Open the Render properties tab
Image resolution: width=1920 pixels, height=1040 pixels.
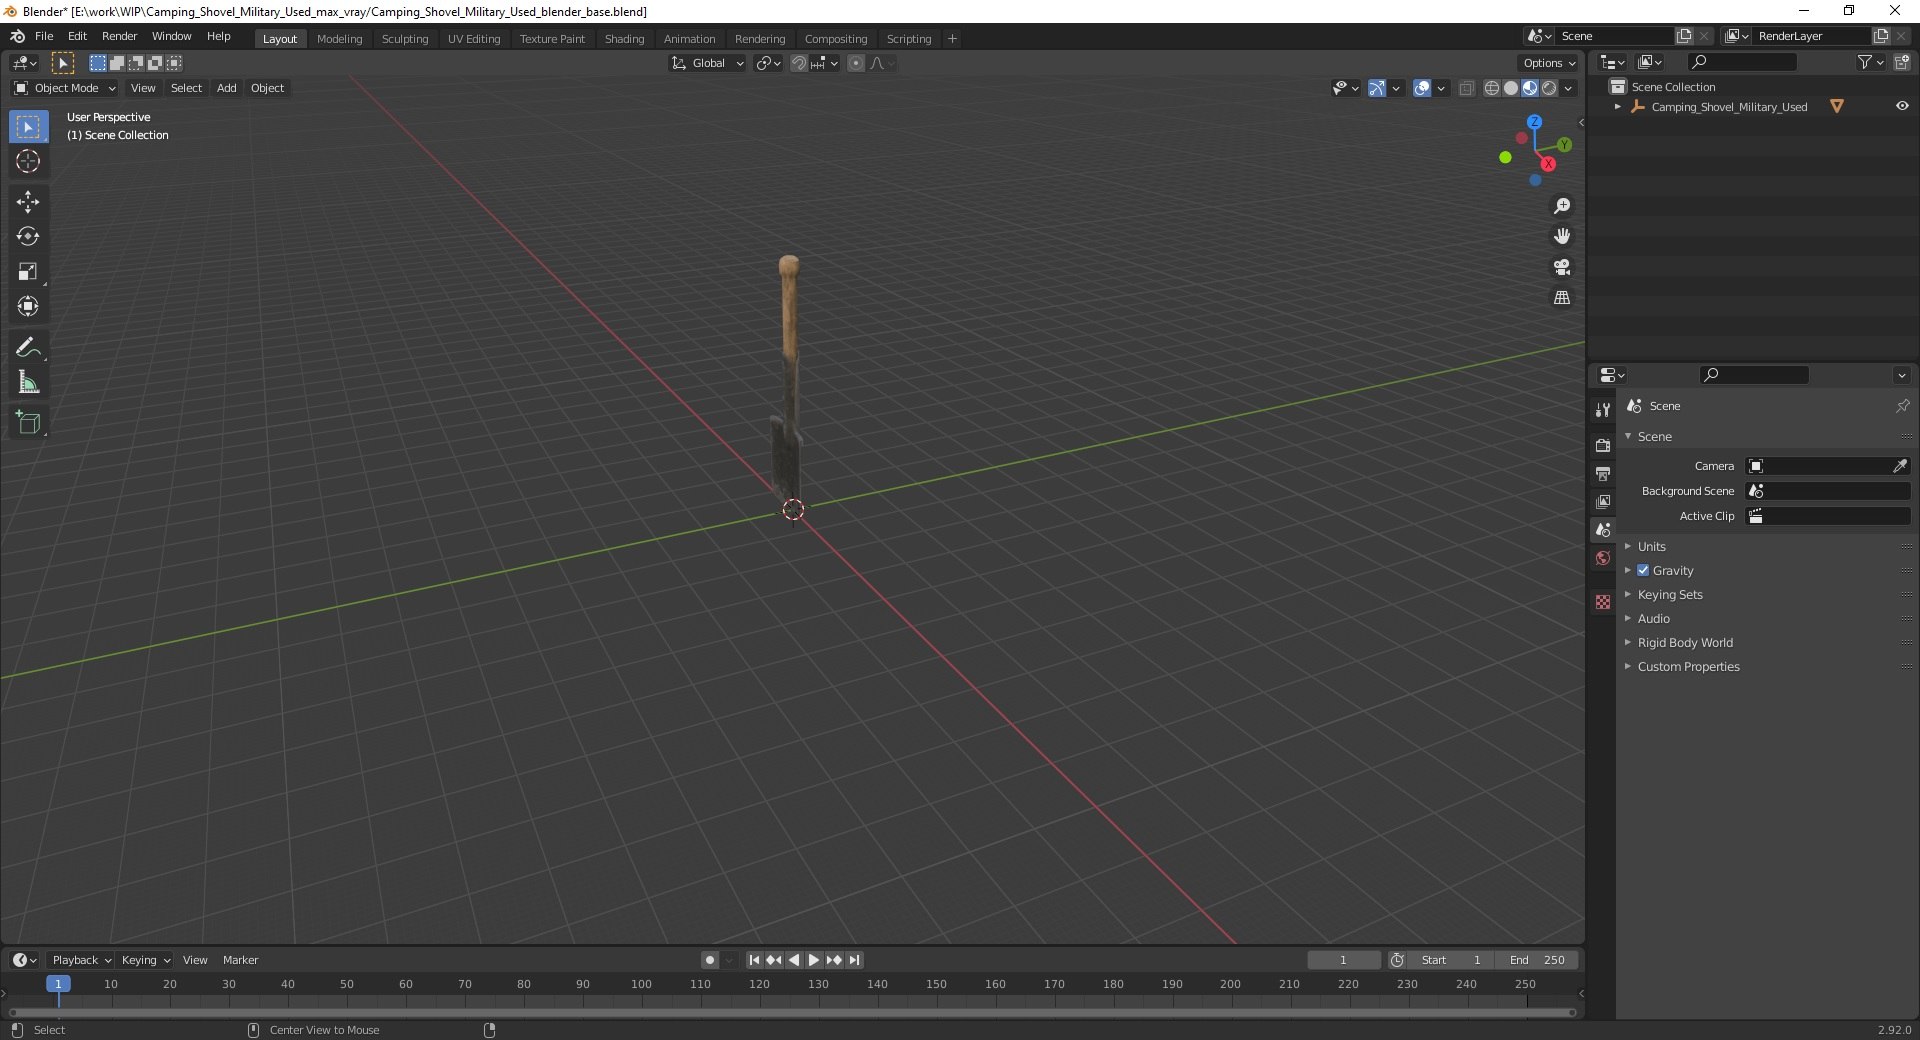click(1603, 445)
